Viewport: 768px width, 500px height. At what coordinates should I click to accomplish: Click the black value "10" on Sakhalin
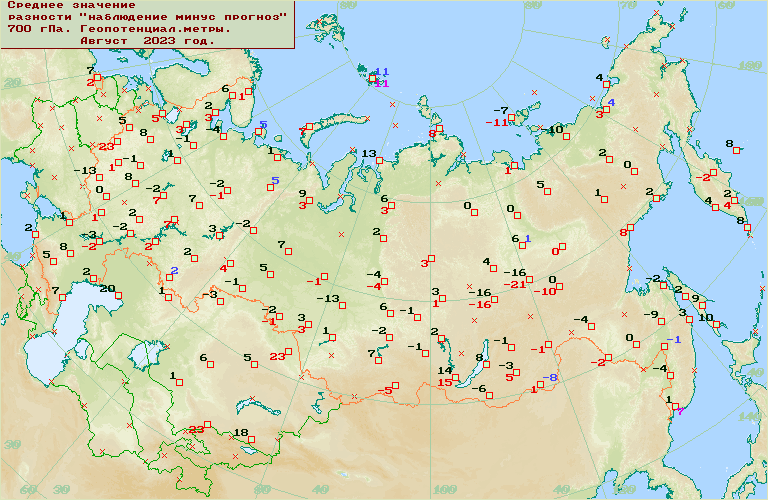pos(706,317)
